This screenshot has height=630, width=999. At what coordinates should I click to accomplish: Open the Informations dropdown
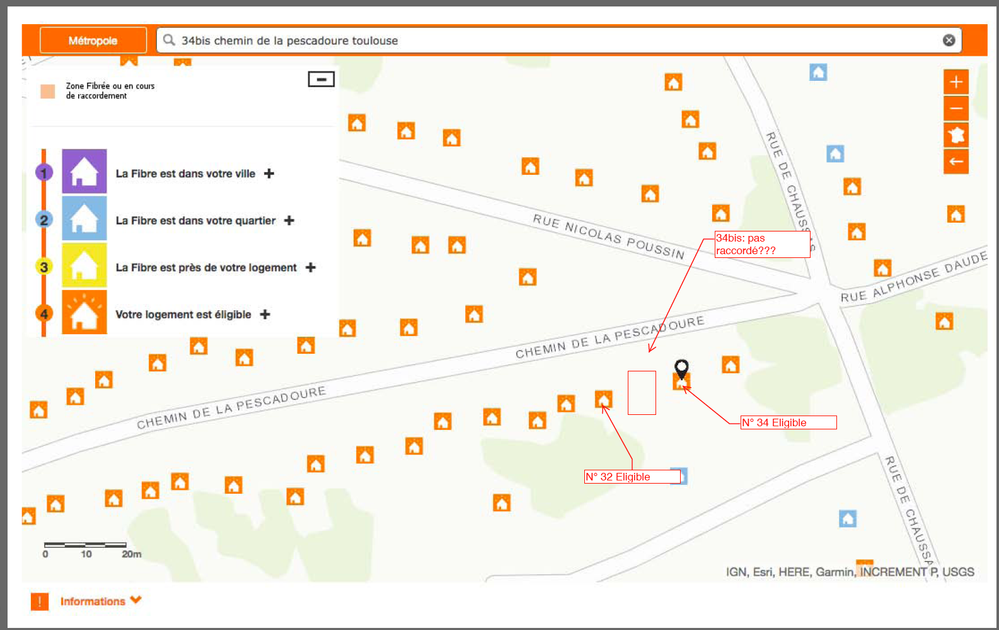[136, 601]
